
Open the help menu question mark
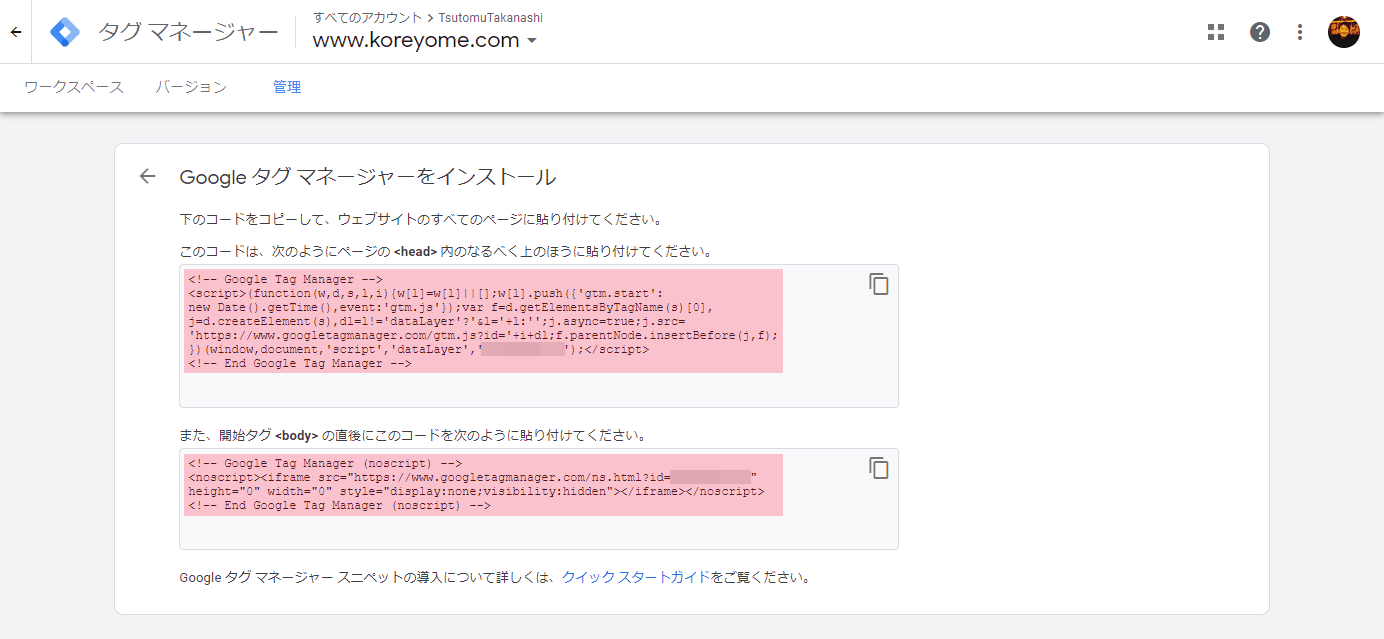click(1260, 32)
